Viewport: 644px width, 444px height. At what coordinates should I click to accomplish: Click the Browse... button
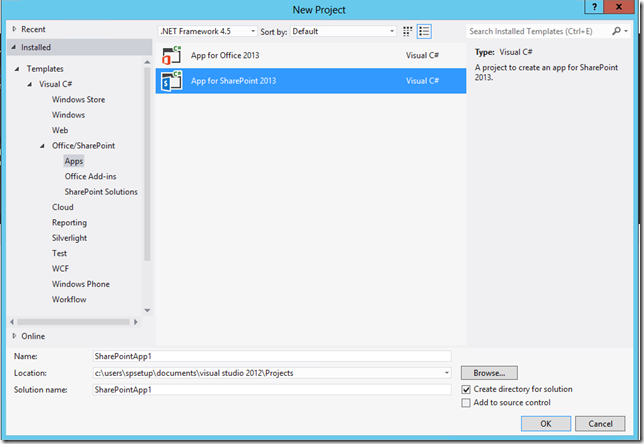[489, 373]
